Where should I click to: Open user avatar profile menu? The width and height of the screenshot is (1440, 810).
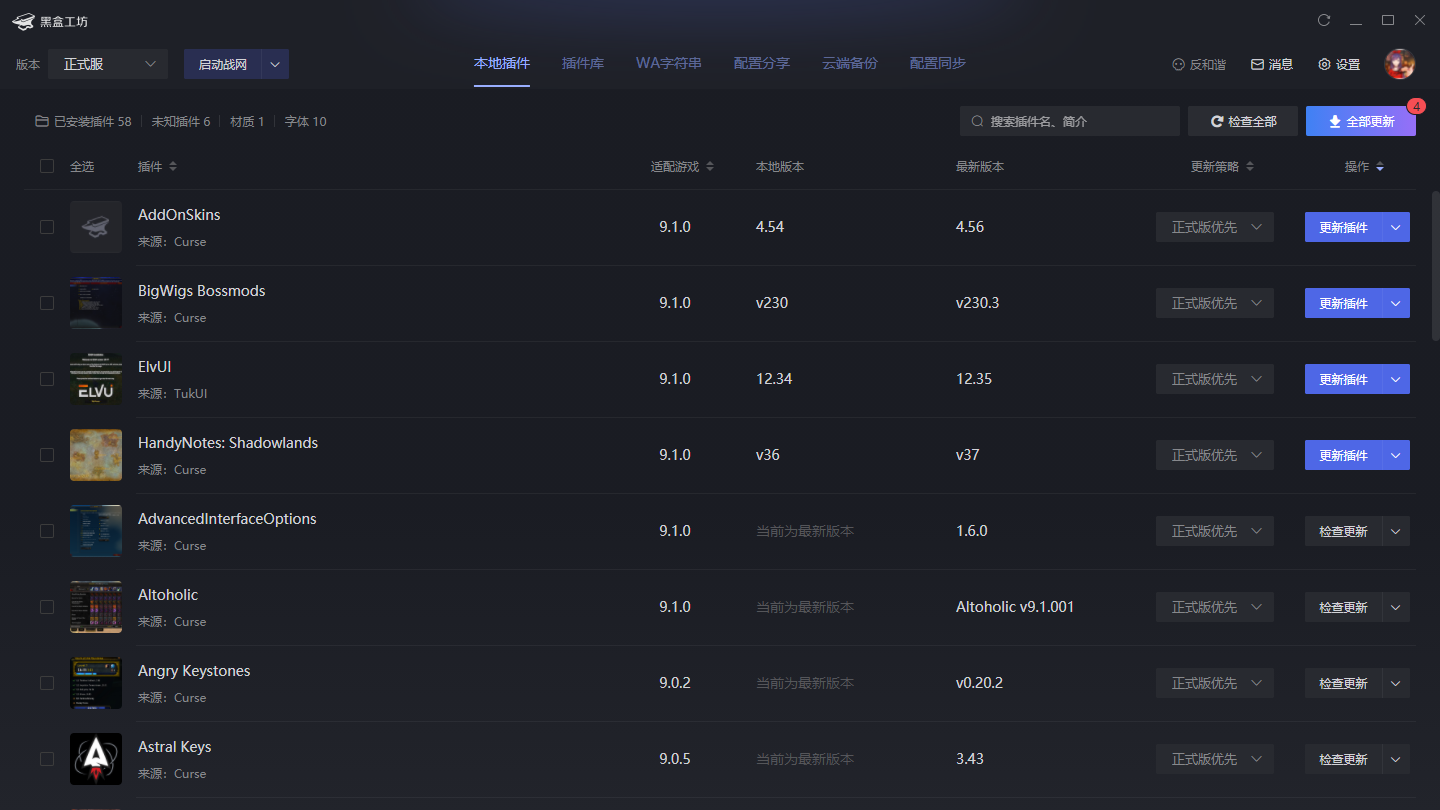1399,64
